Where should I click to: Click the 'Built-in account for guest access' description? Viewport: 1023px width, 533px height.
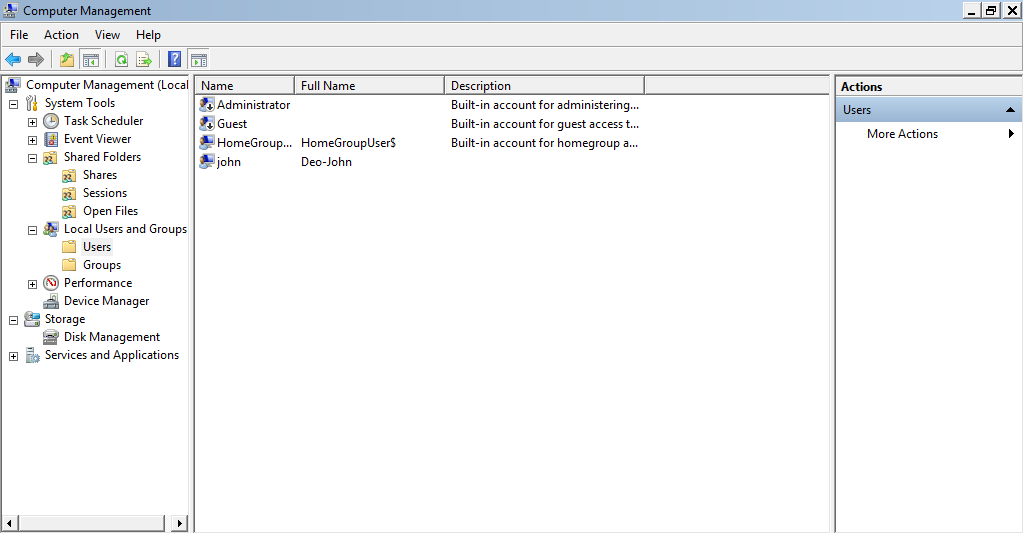tap(545, 124)
